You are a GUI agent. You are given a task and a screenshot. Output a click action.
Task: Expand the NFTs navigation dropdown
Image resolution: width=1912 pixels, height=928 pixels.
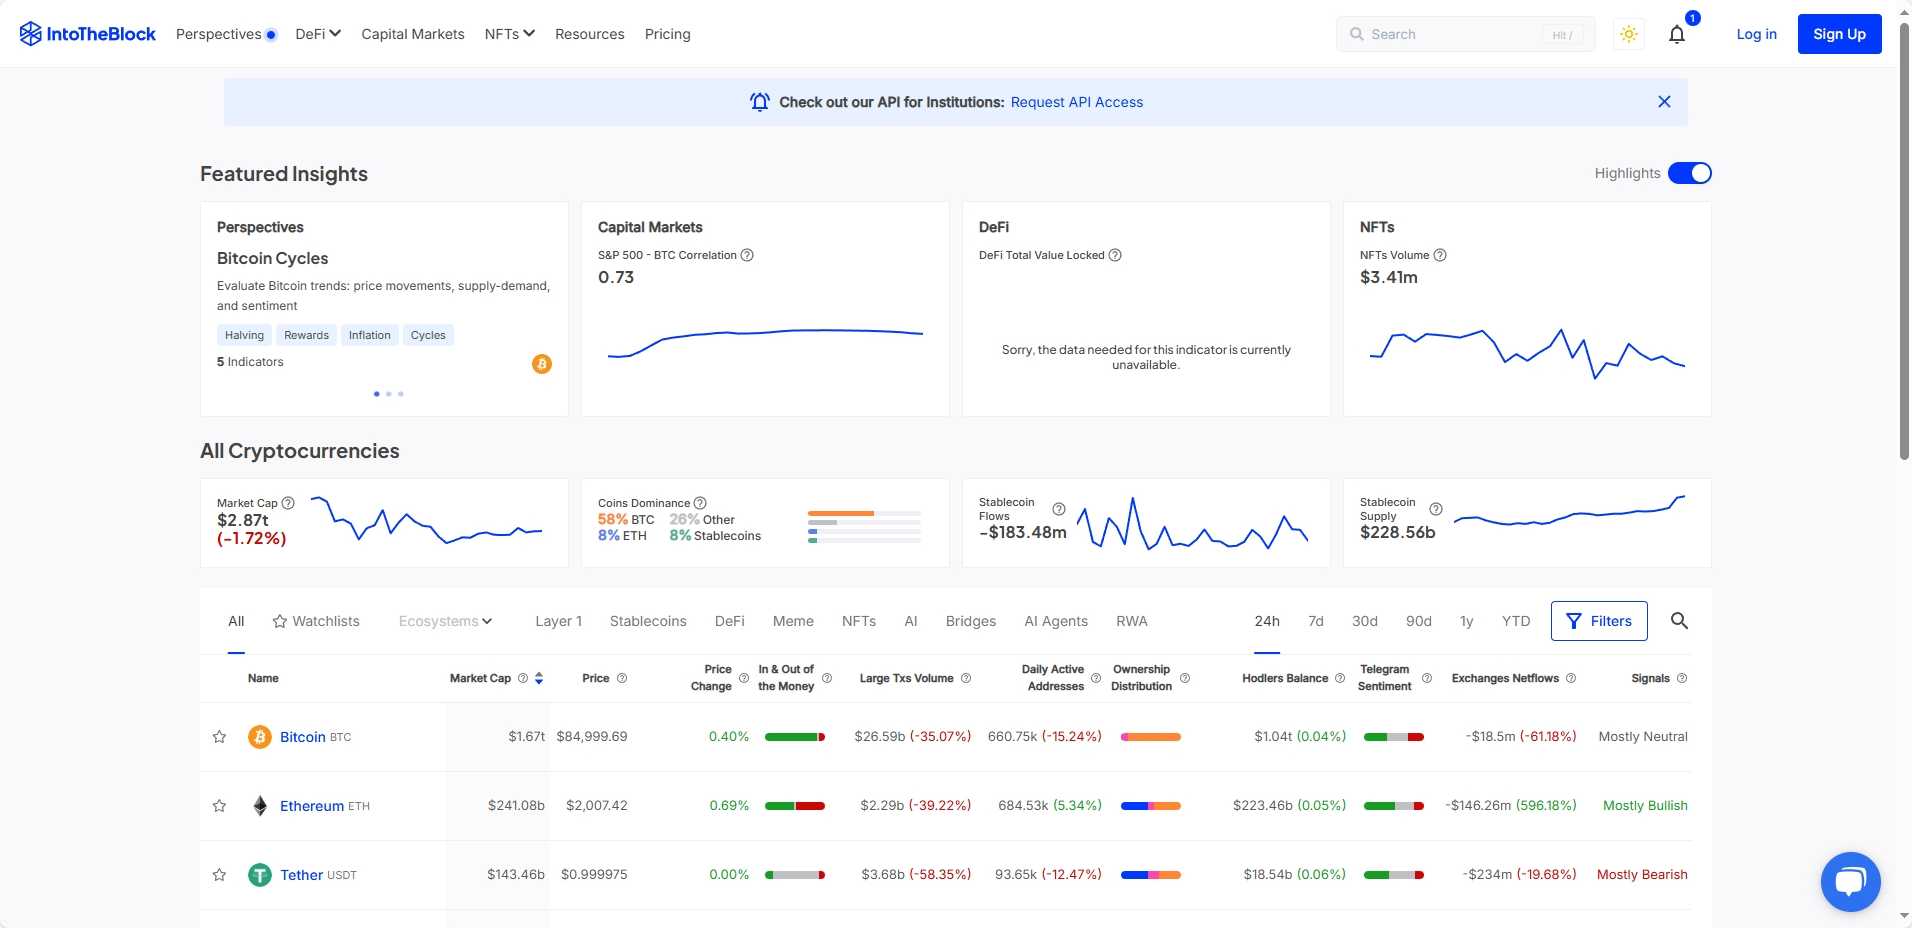509,34
